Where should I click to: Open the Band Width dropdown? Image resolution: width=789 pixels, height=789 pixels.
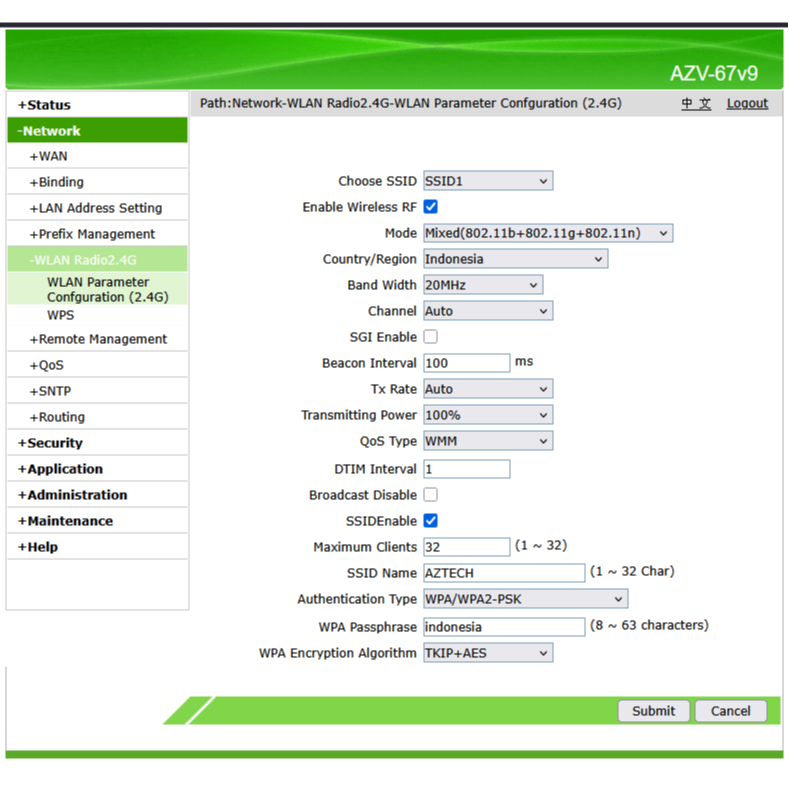point(483,285)
